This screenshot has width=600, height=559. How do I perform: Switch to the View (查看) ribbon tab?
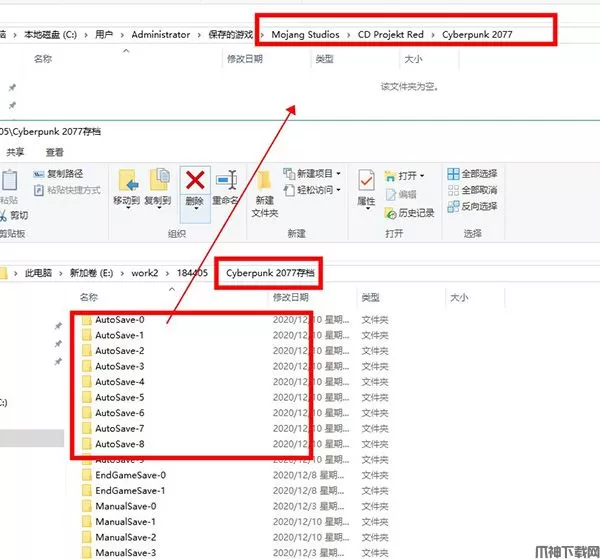pos(54,152)
